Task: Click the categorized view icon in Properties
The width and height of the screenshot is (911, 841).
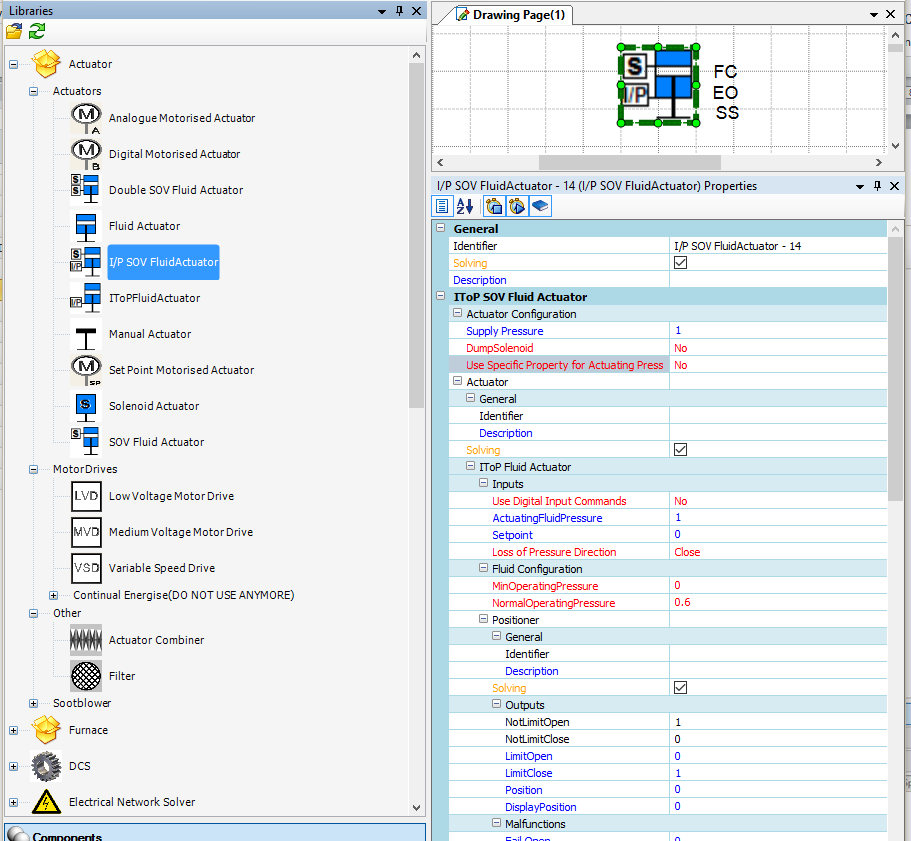Action: [443, 207]
